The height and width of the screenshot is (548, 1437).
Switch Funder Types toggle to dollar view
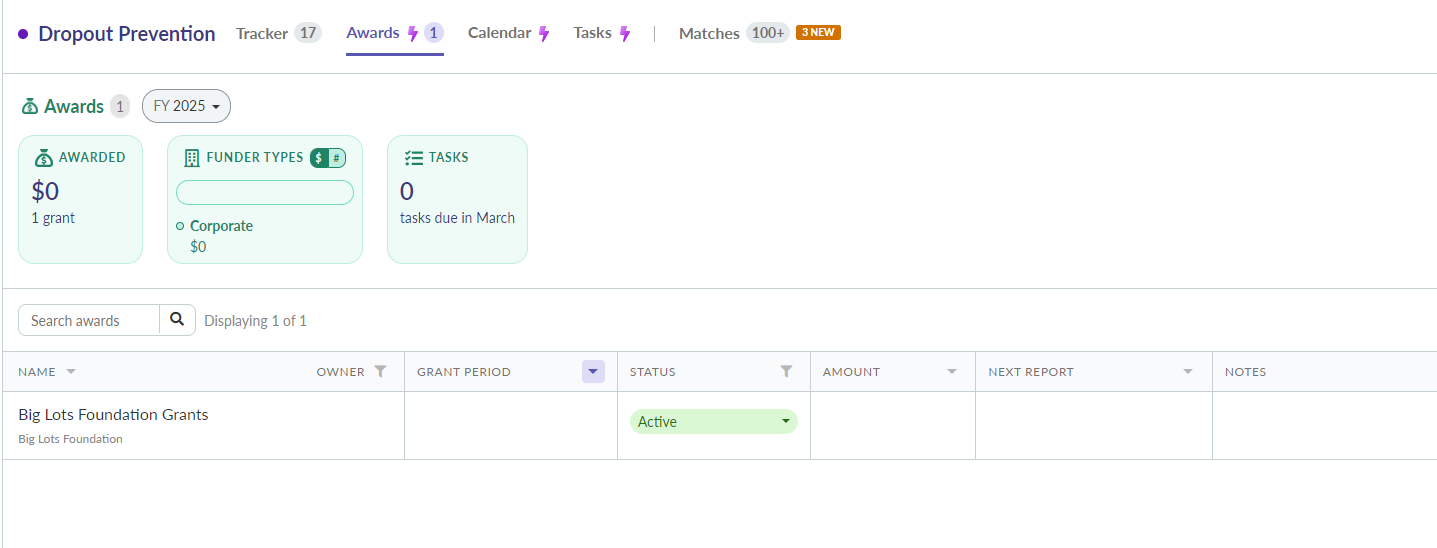(319, 158)
